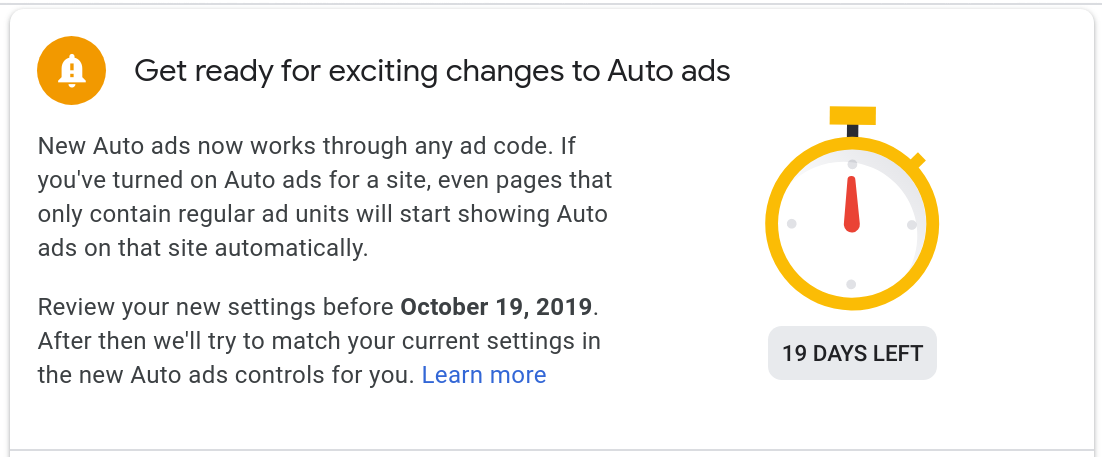Viewport: 1102px width, 457px height.
Task: Click the 19 DAYS LEFT badge
Action: (x=852, y=353)
